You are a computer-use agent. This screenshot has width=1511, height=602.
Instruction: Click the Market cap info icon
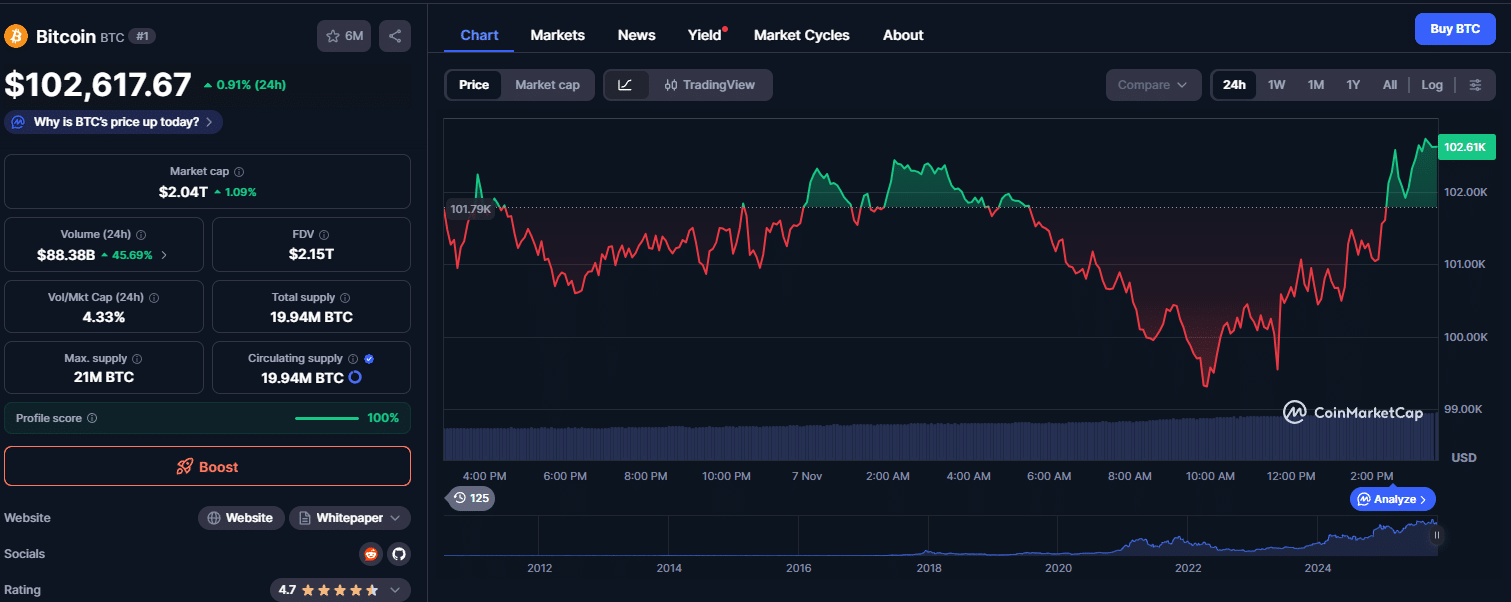tap(239, 172)
